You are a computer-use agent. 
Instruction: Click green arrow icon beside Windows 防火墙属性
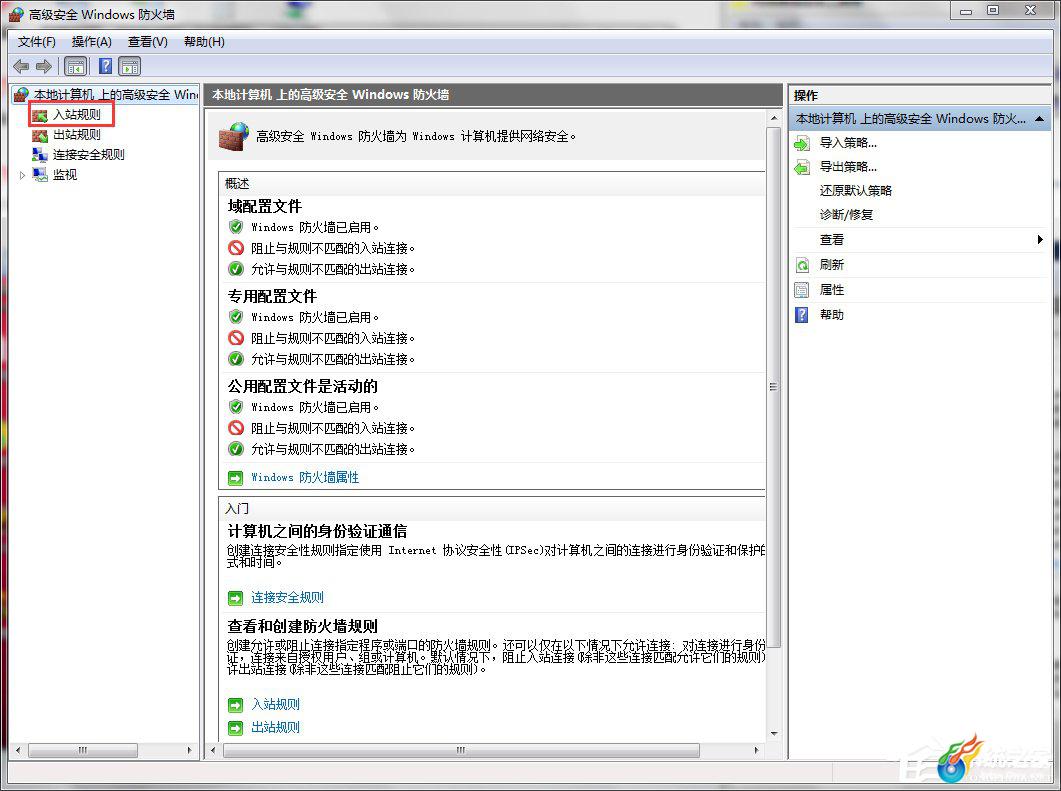235,478
